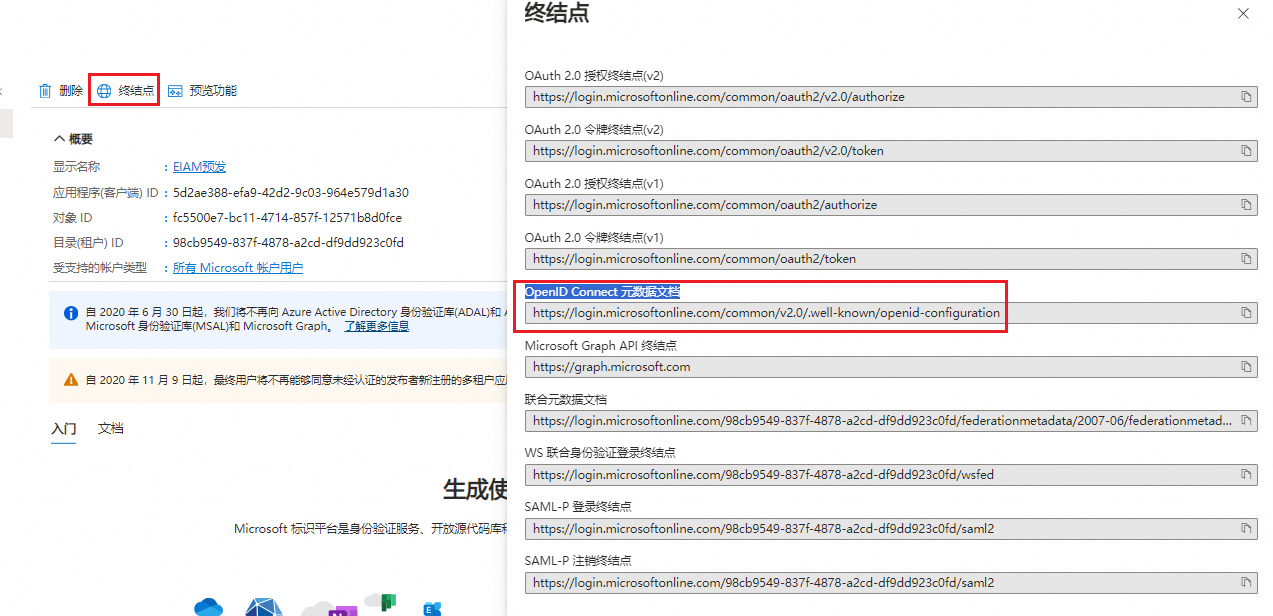Copy the SAML-P sign-out endpoint
The height and width of the screenshot is (616, 1273).
coord(1246,583)
